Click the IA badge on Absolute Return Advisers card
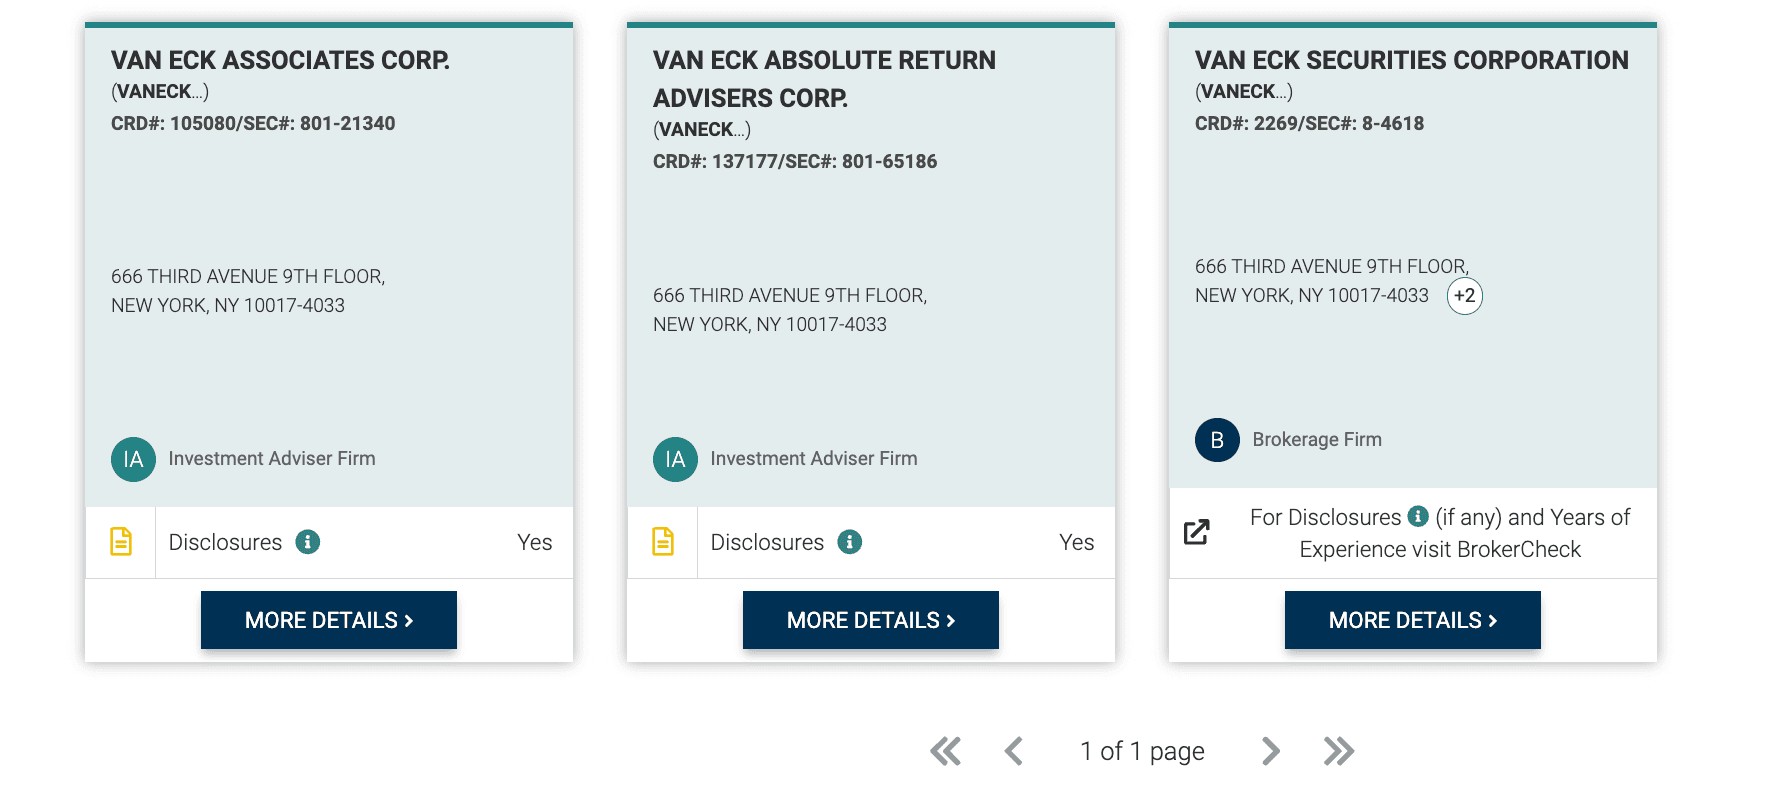 (675, 459)
